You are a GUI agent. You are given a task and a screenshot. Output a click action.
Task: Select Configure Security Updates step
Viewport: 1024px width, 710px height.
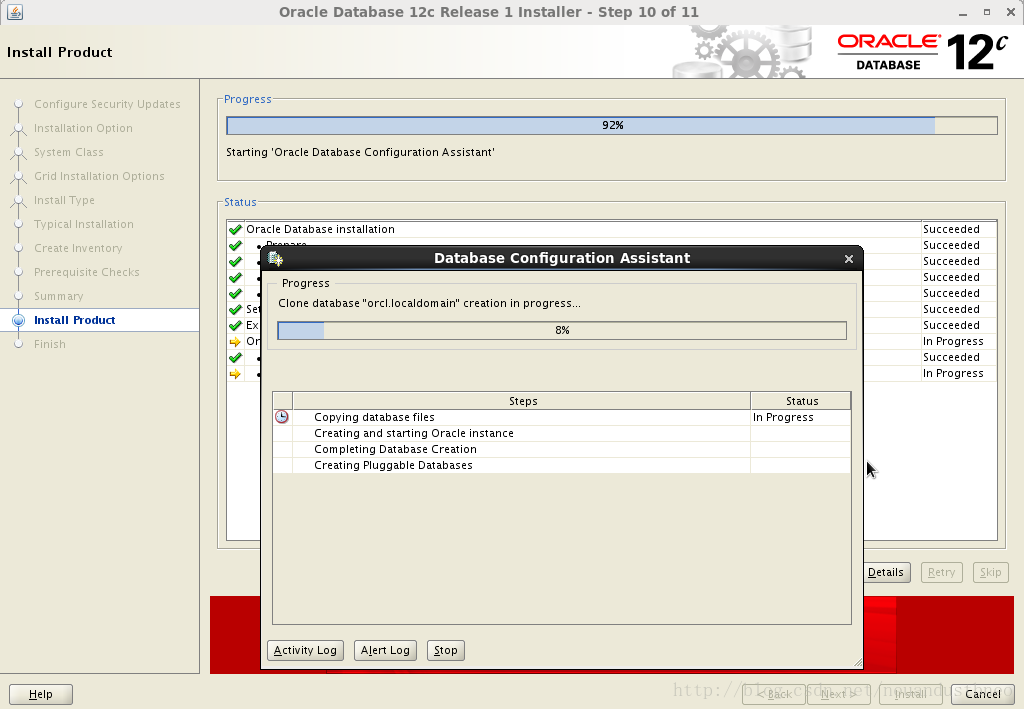click(x=107, y=104)
